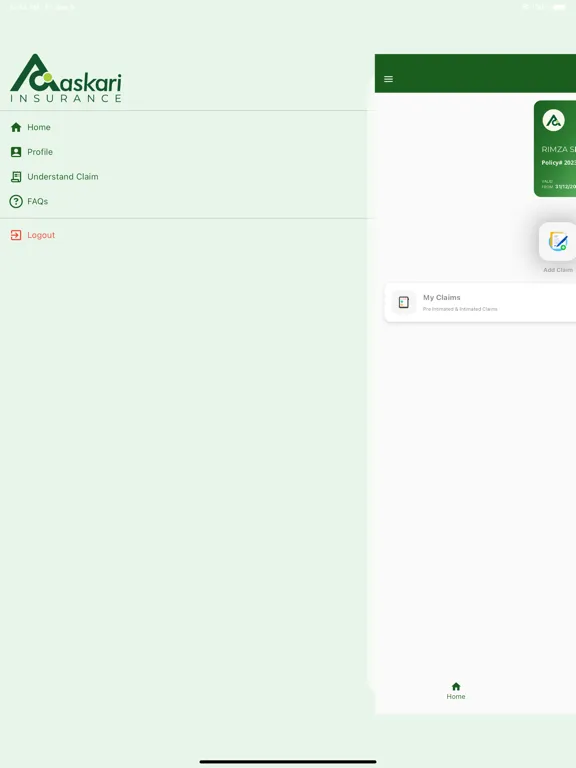Open the hamburger menu icon
This screenshot has height=768, width=576.
(388, 79)
